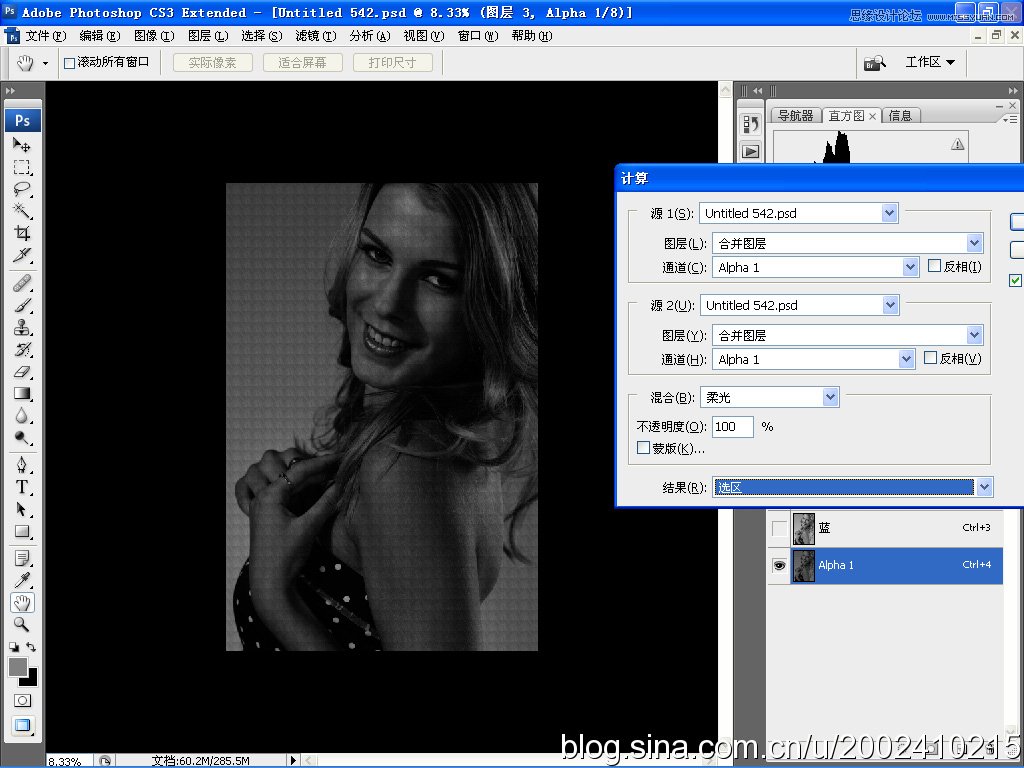Open the 帮助(H) menu
Viewport: 1024px width, 768px height.
532,36
